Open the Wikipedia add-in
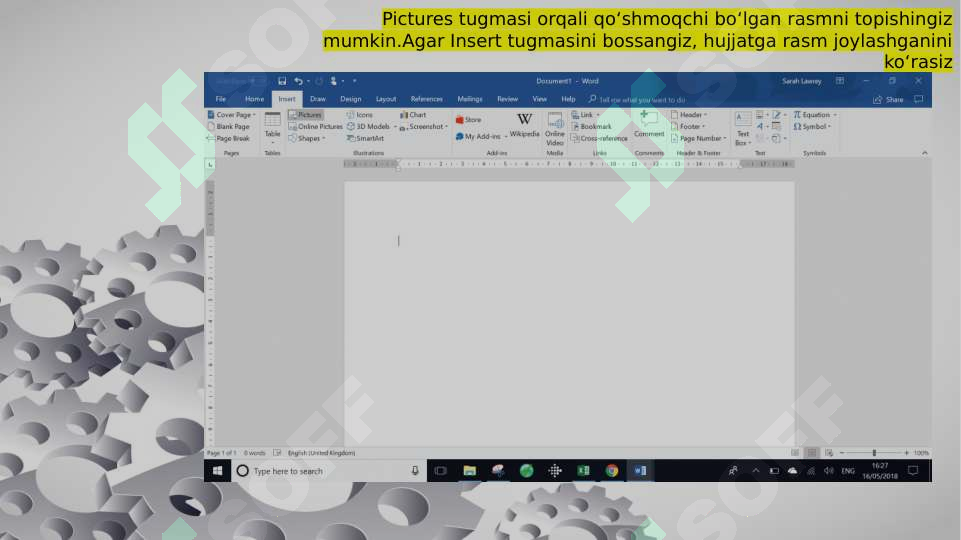The width and height of the screenshot is (961, 540). (x=525, y=125)
